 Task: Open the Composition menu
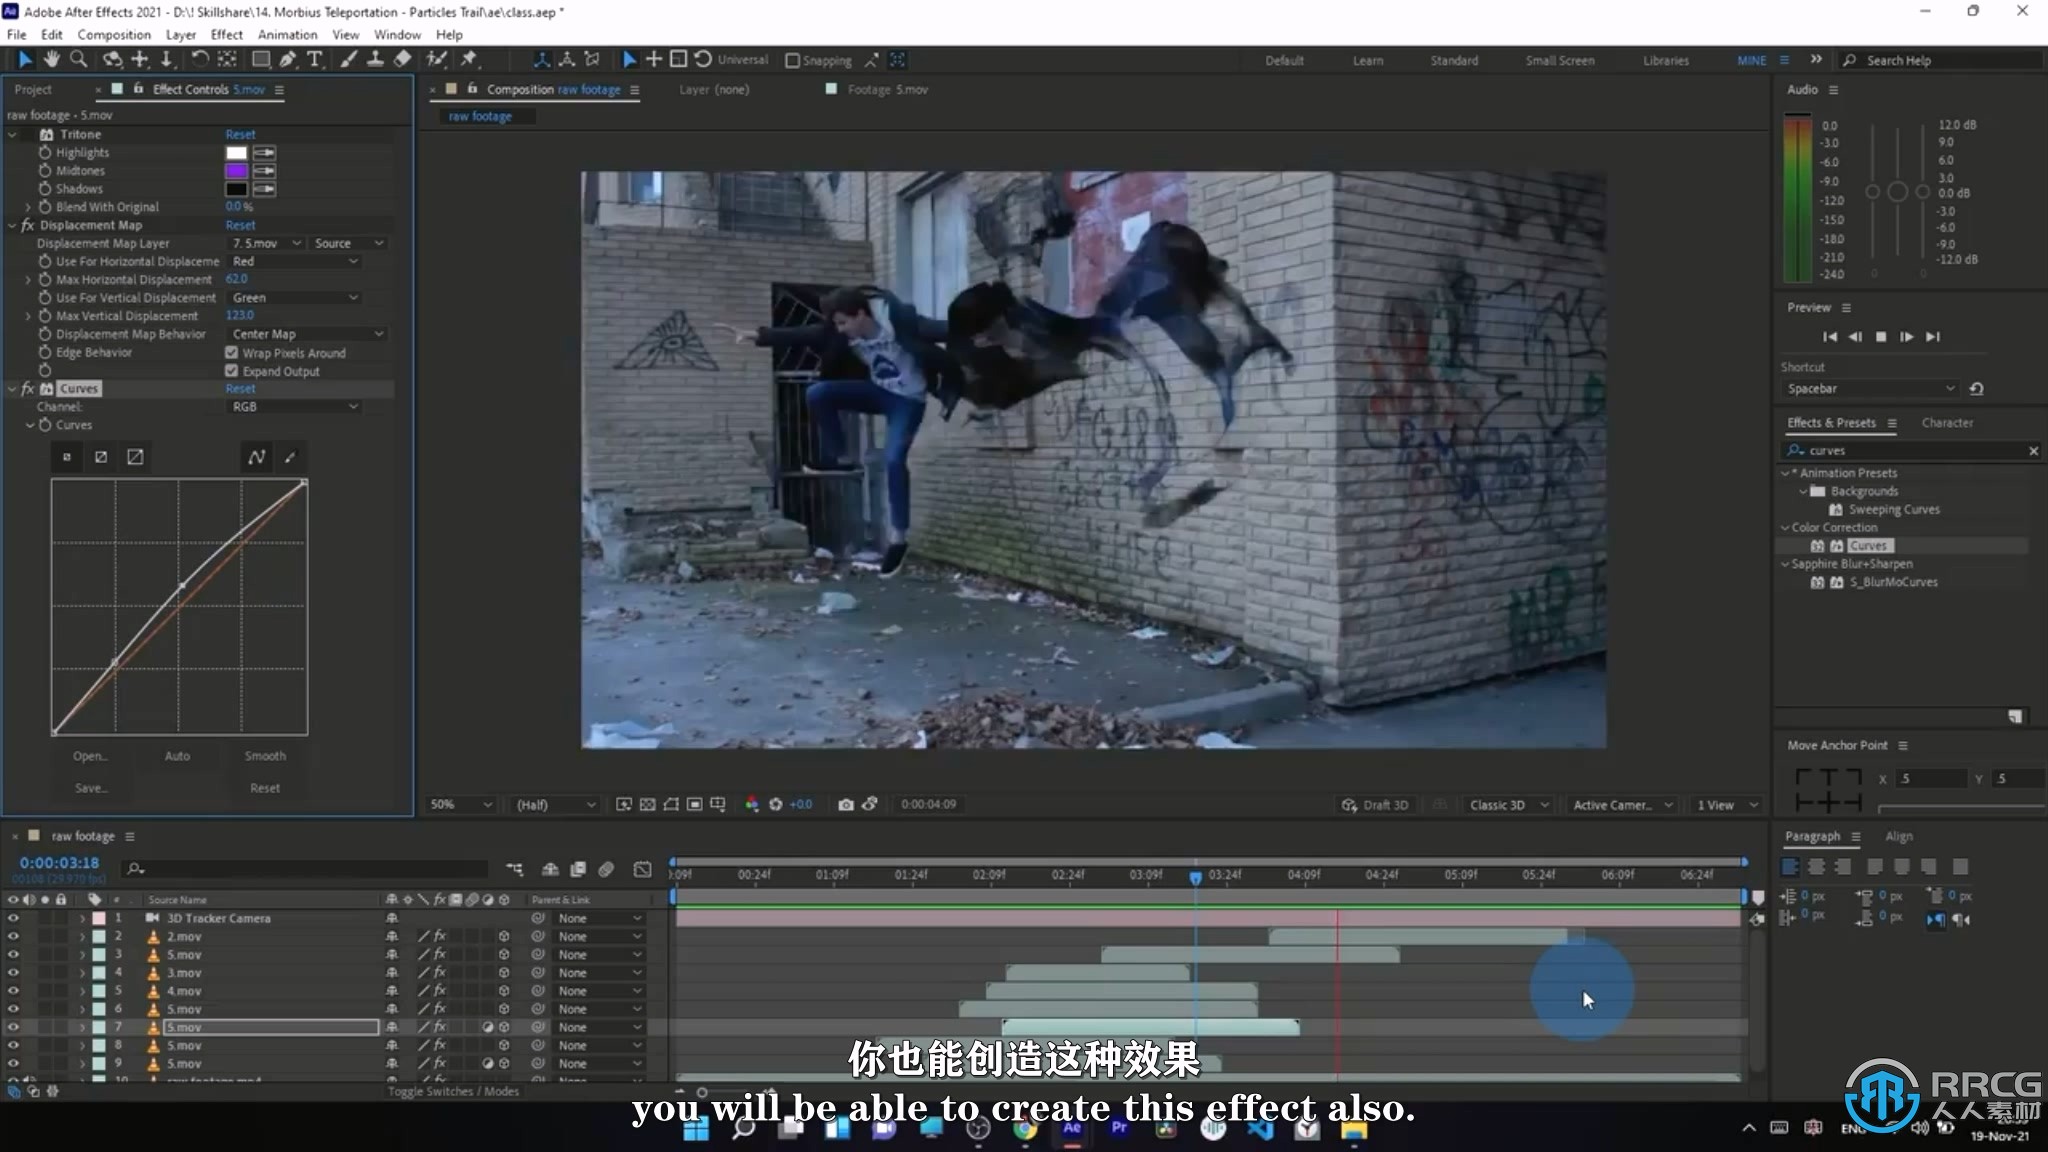pos(114,34)
